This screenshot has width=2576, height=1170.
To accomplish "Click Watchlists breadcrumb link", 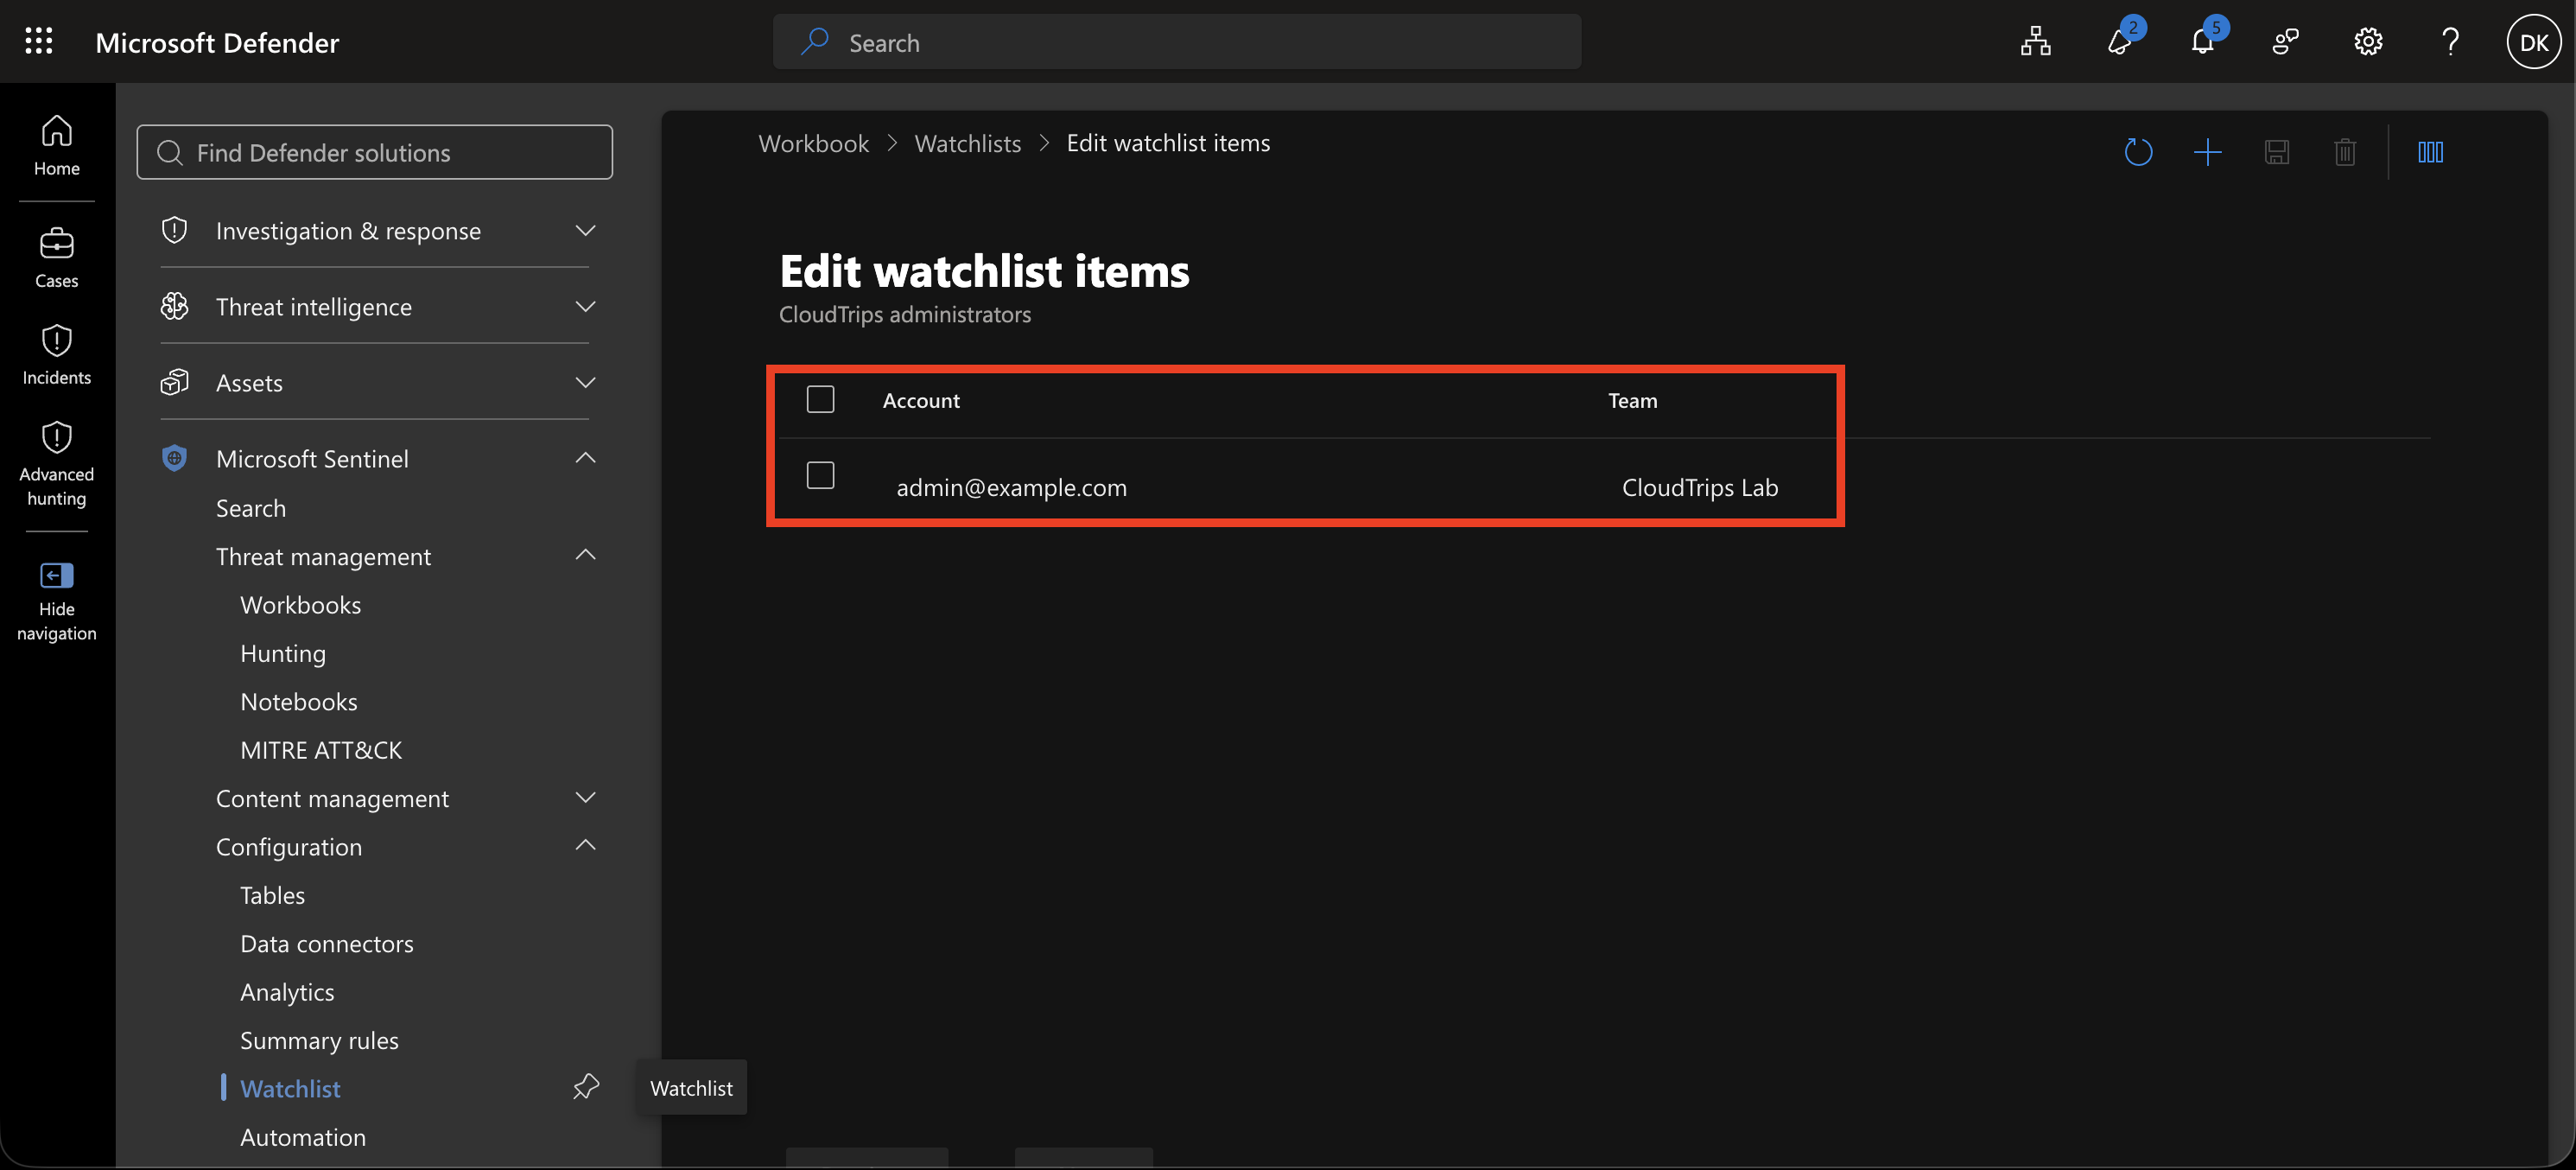I will coord(968,143).
